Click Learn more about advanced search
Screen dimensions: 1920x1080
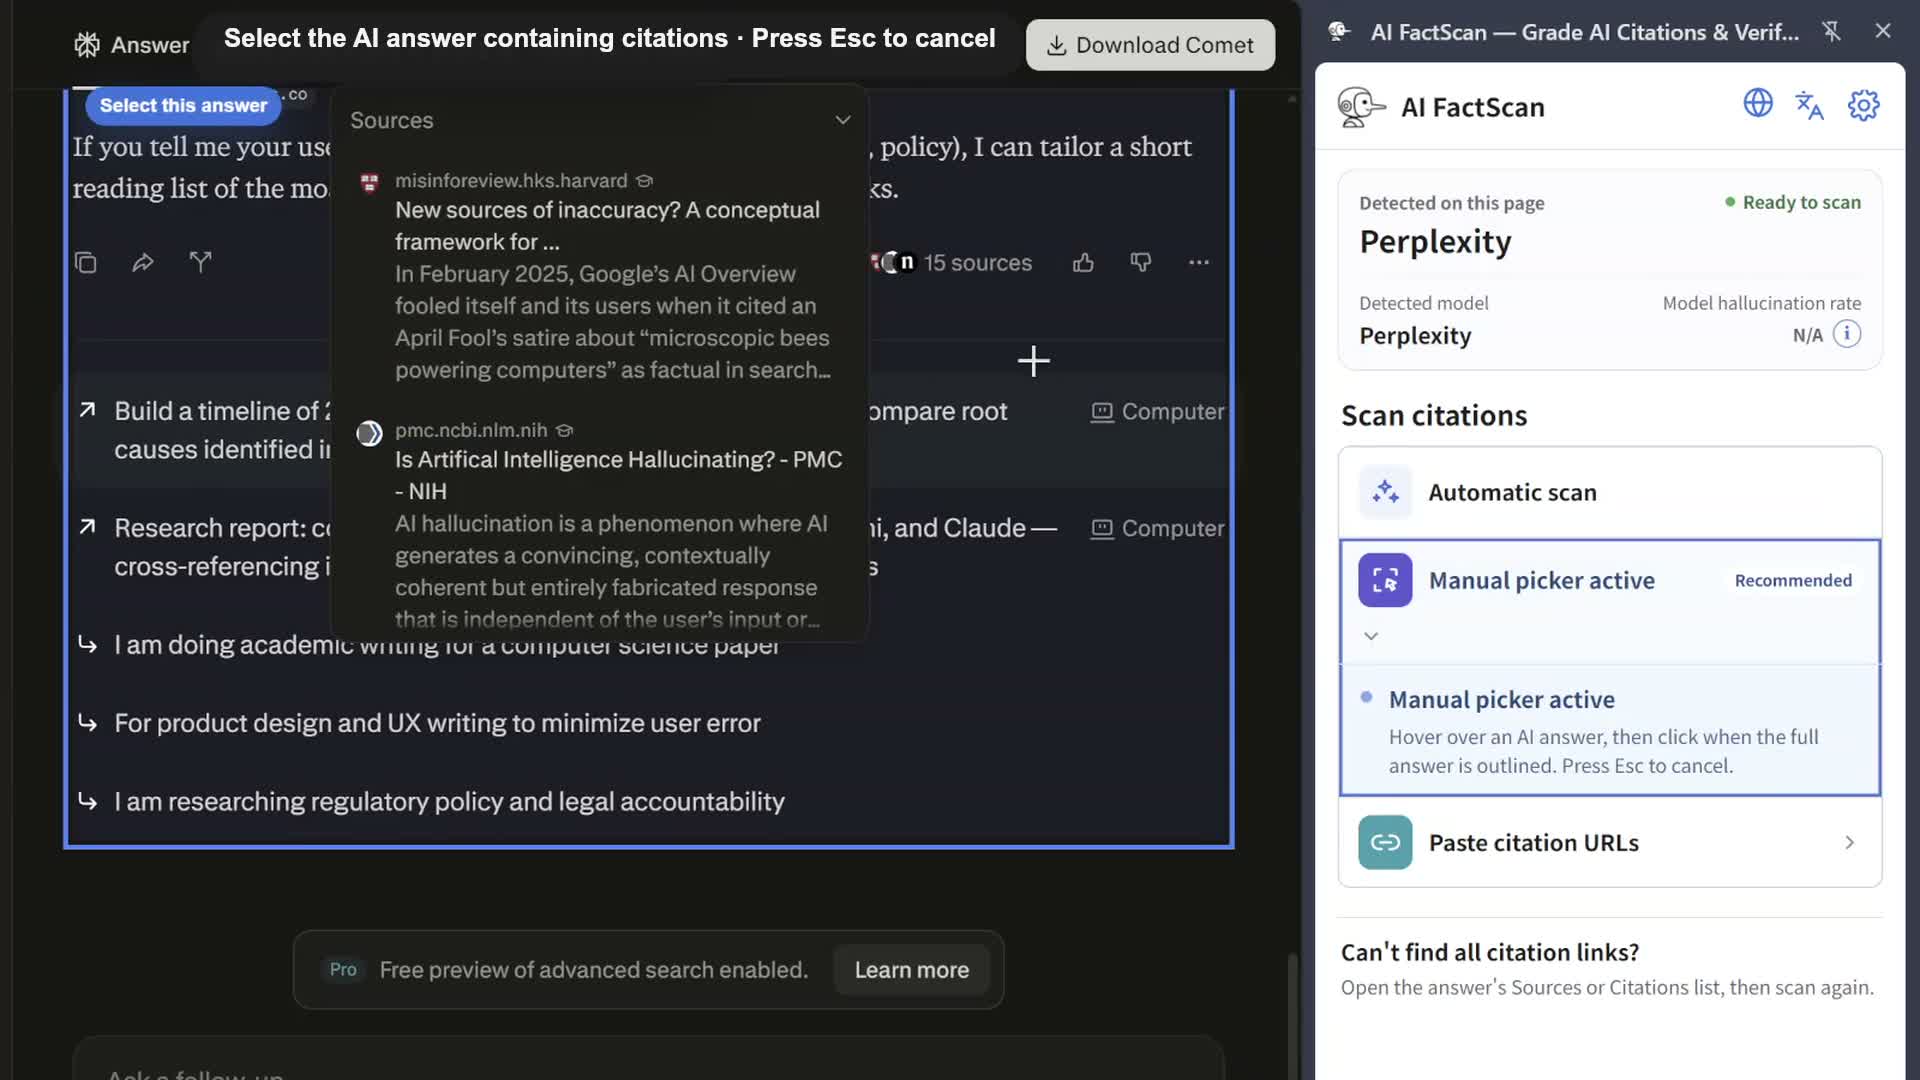click(911, 970)
